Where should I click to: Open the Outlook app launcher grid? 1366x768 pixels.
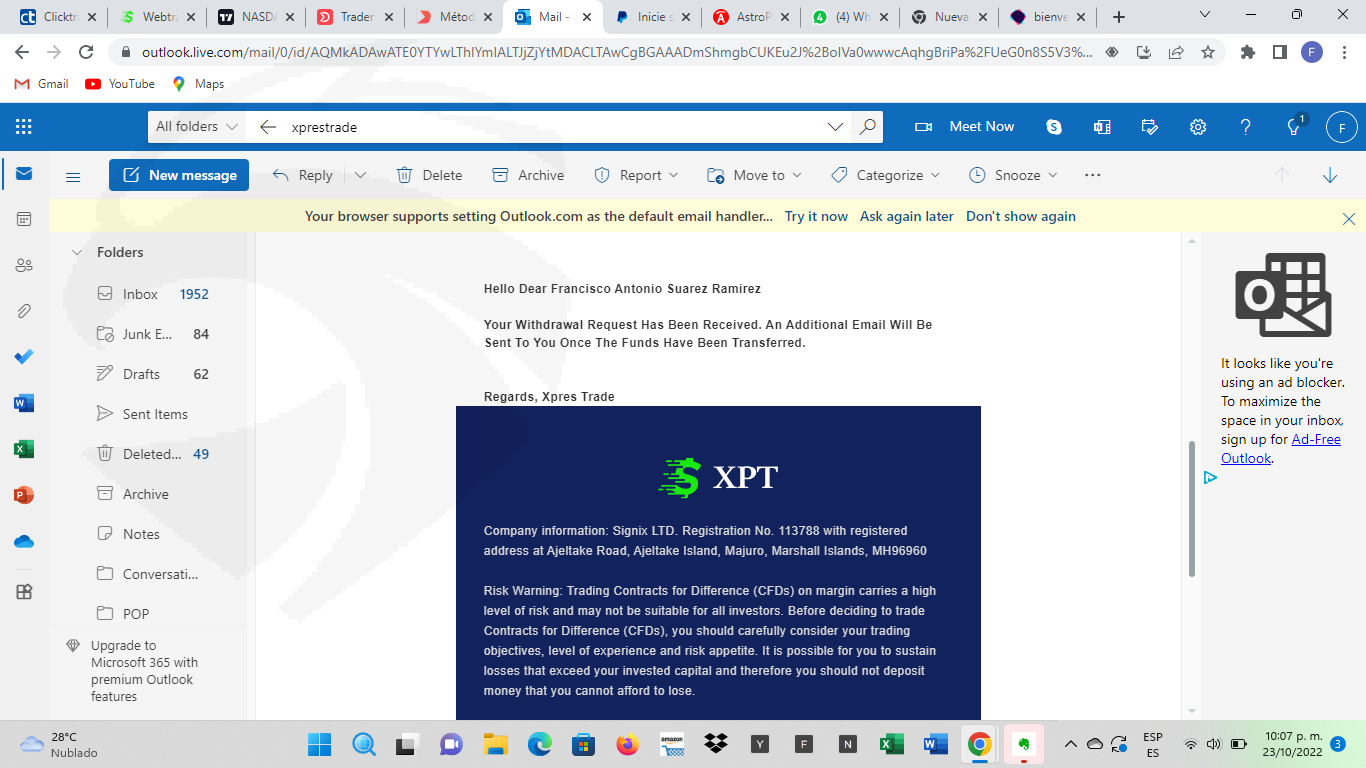pos(24,127)
